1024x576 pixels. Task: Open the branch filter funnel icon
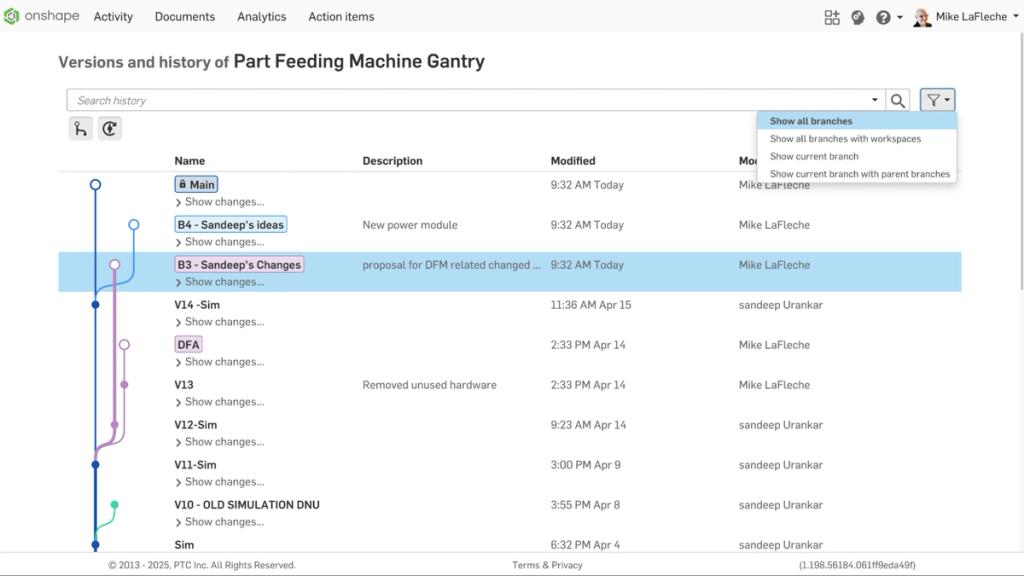coord(934,100)
